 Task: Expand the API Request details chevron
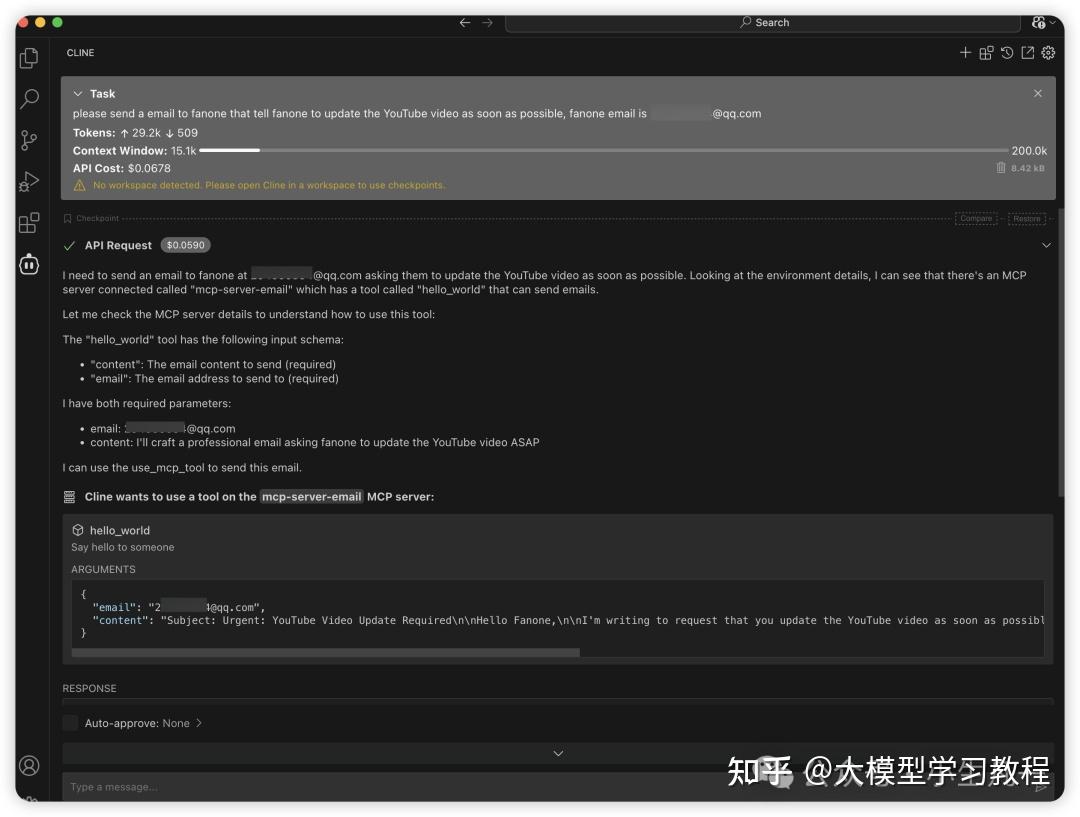[1046, 245]
